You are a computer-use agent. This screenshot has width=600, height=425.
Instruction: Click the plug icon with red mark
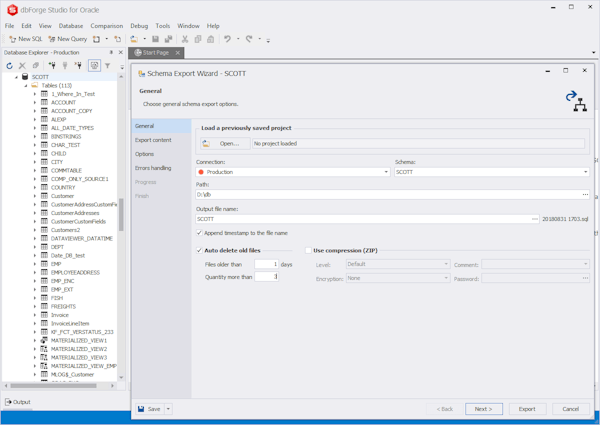point(78,66)
